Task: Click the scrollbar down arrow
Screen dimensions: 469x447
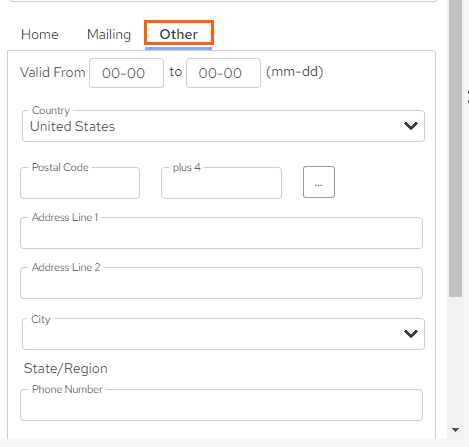Action: pyautogui.click(x=455, y=430)
